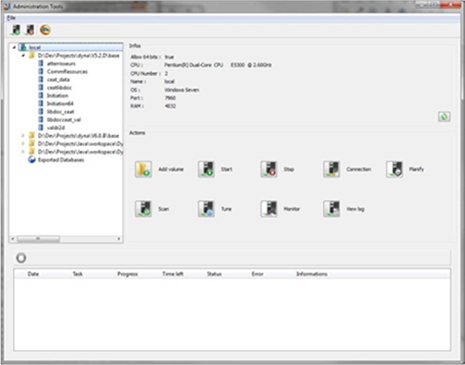This screenshot has width=465, height=365.
Task: Click the Progress column header
Action: [127, 274]
